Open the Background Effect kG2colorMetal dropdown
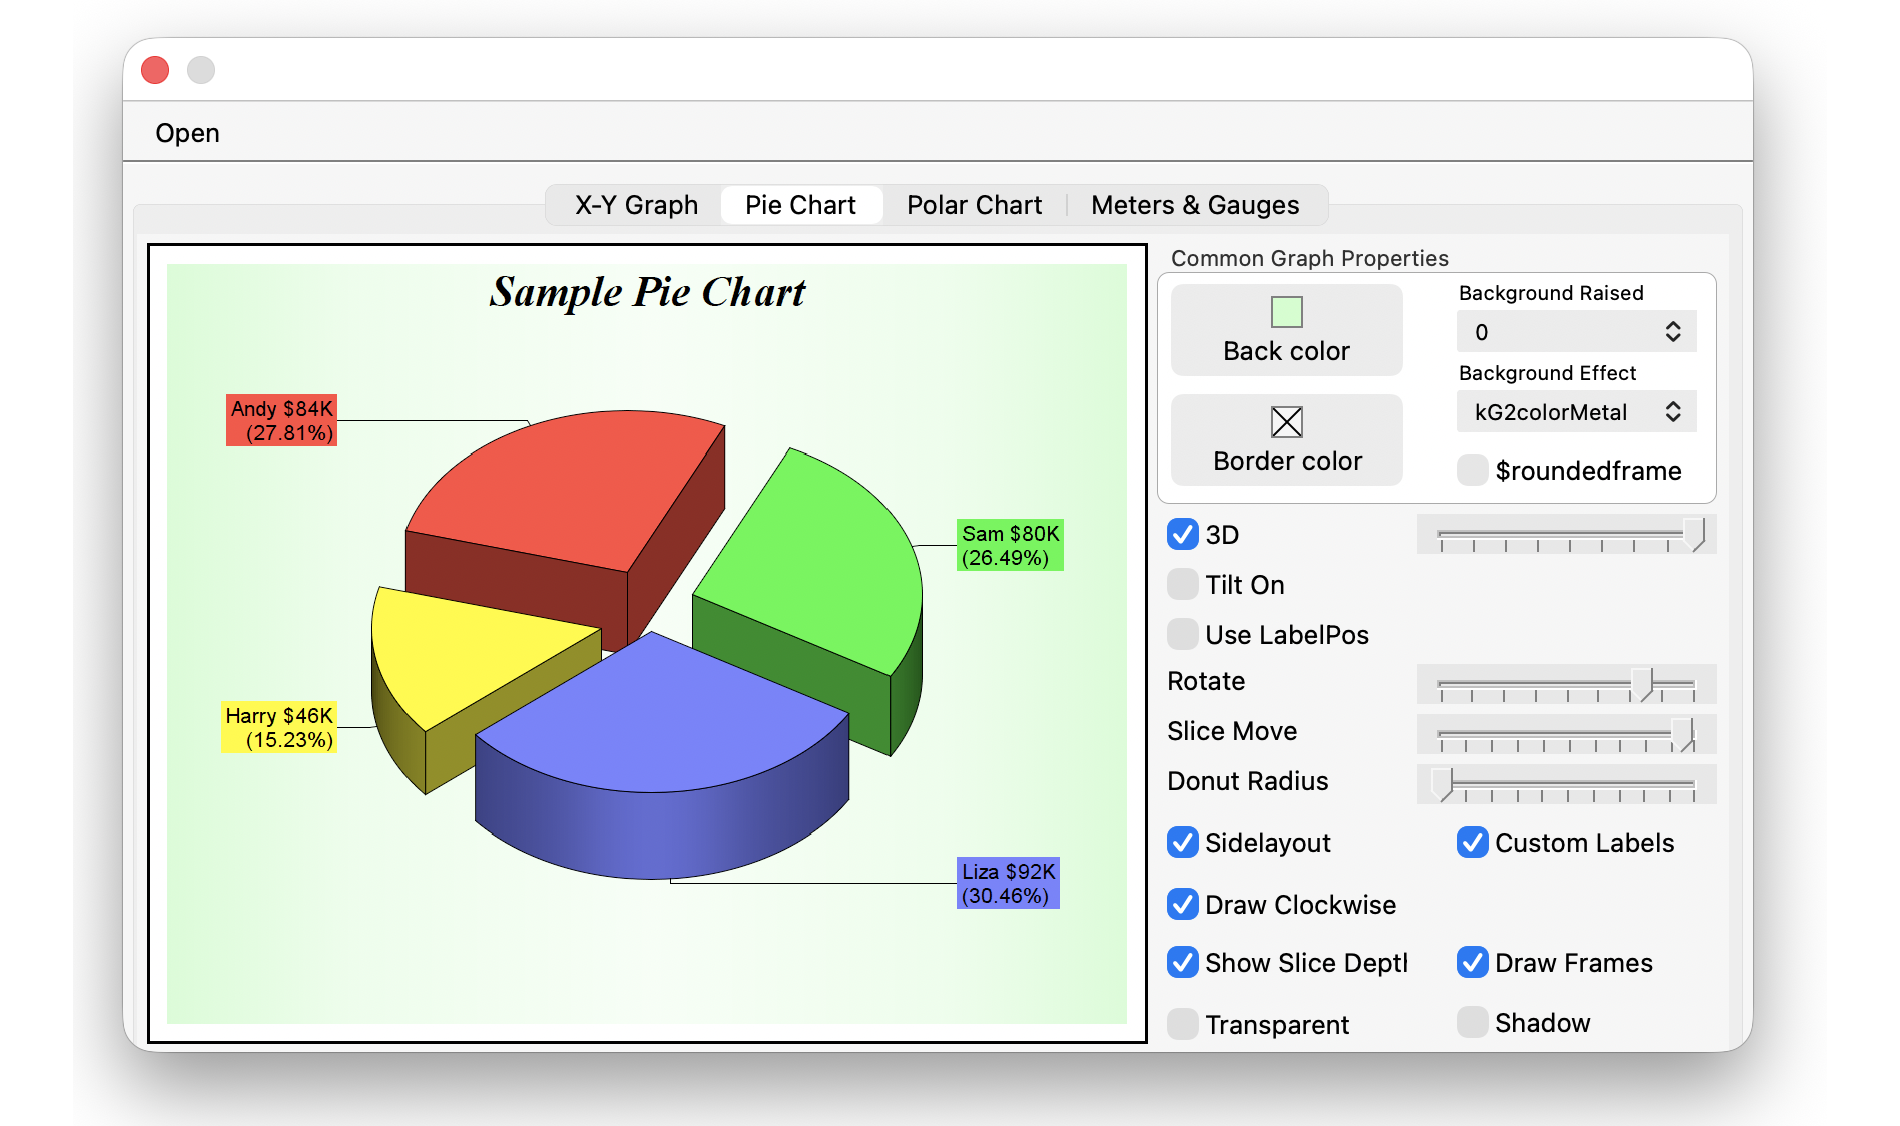This screenshot has height=1126, width=1900. (x=1576, y=412)
